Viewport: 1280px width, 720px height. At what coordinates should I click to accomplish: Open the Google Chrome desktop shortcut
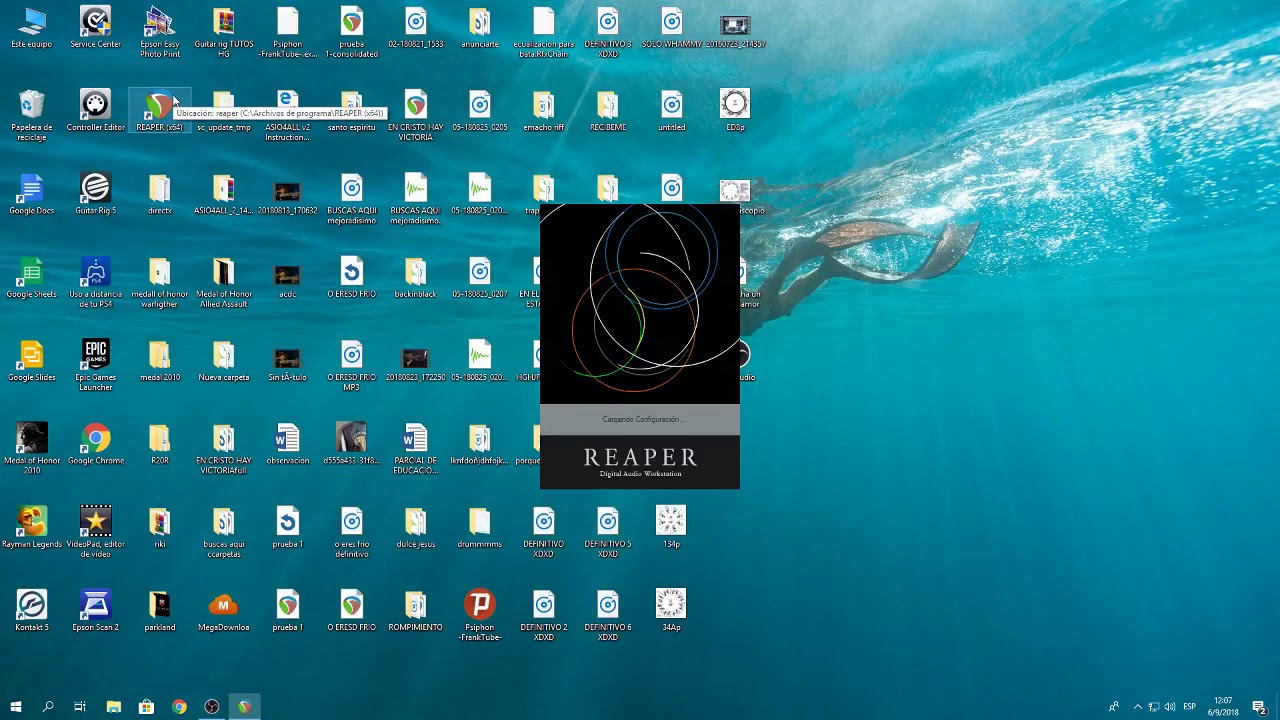tap(96, 444)
